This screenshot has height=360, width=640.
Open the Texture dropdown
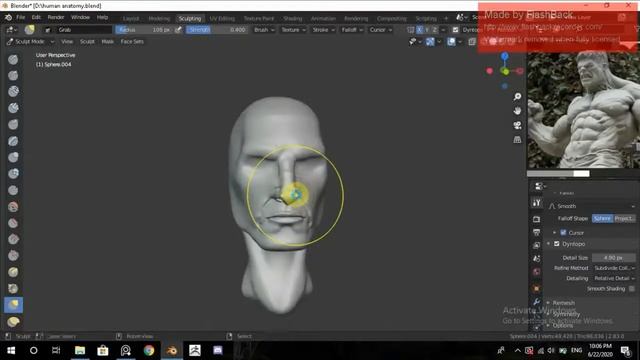click(293, 30)
